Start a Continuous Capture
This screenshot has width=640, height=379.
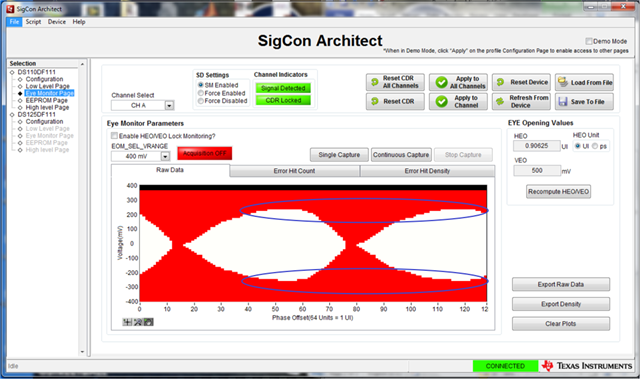pos(401,155)
